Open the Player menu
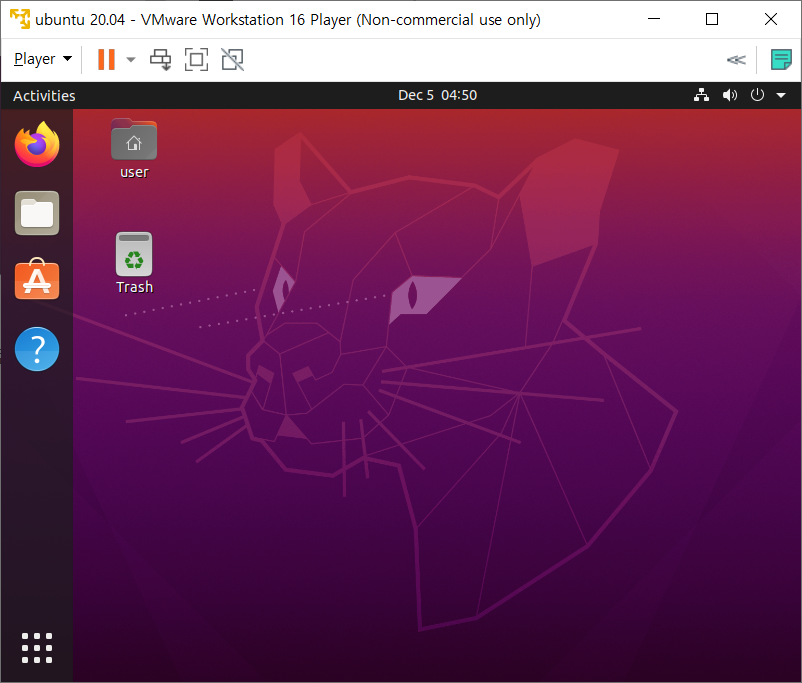This screenshot has height=683, width=802. pos(42,59)
